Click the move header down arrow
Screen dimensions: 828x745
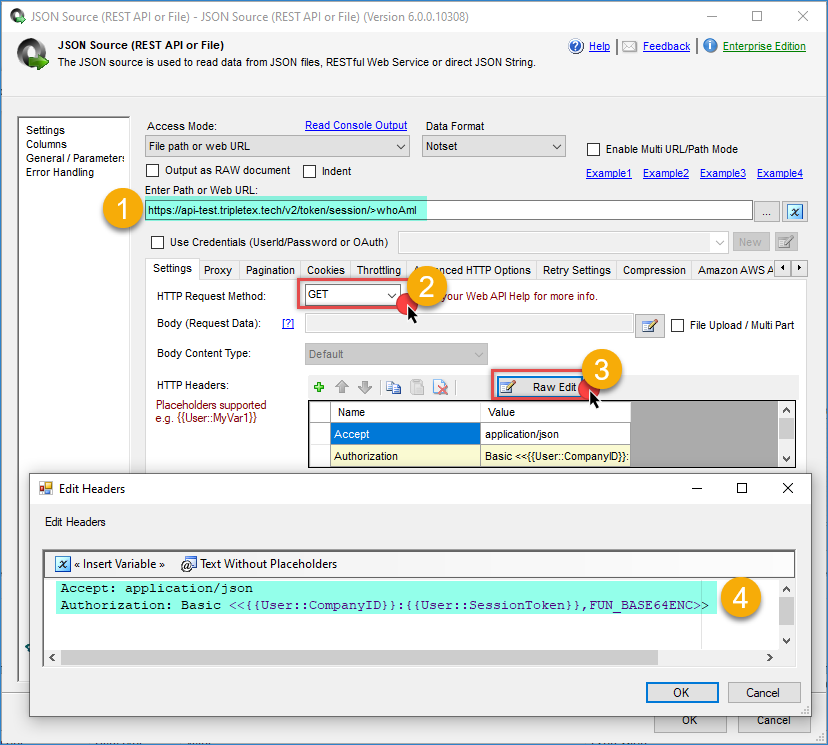365,387
